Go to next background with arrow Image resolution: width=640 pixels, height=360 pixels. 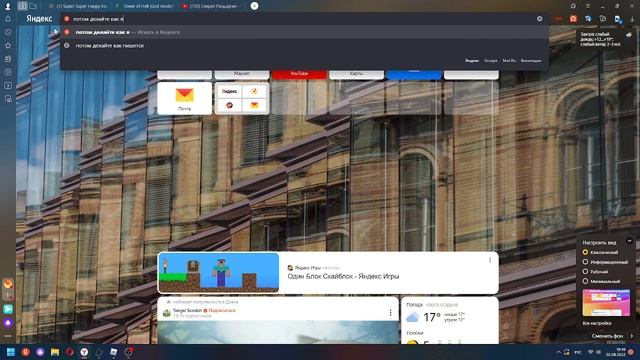click(632, 336)
